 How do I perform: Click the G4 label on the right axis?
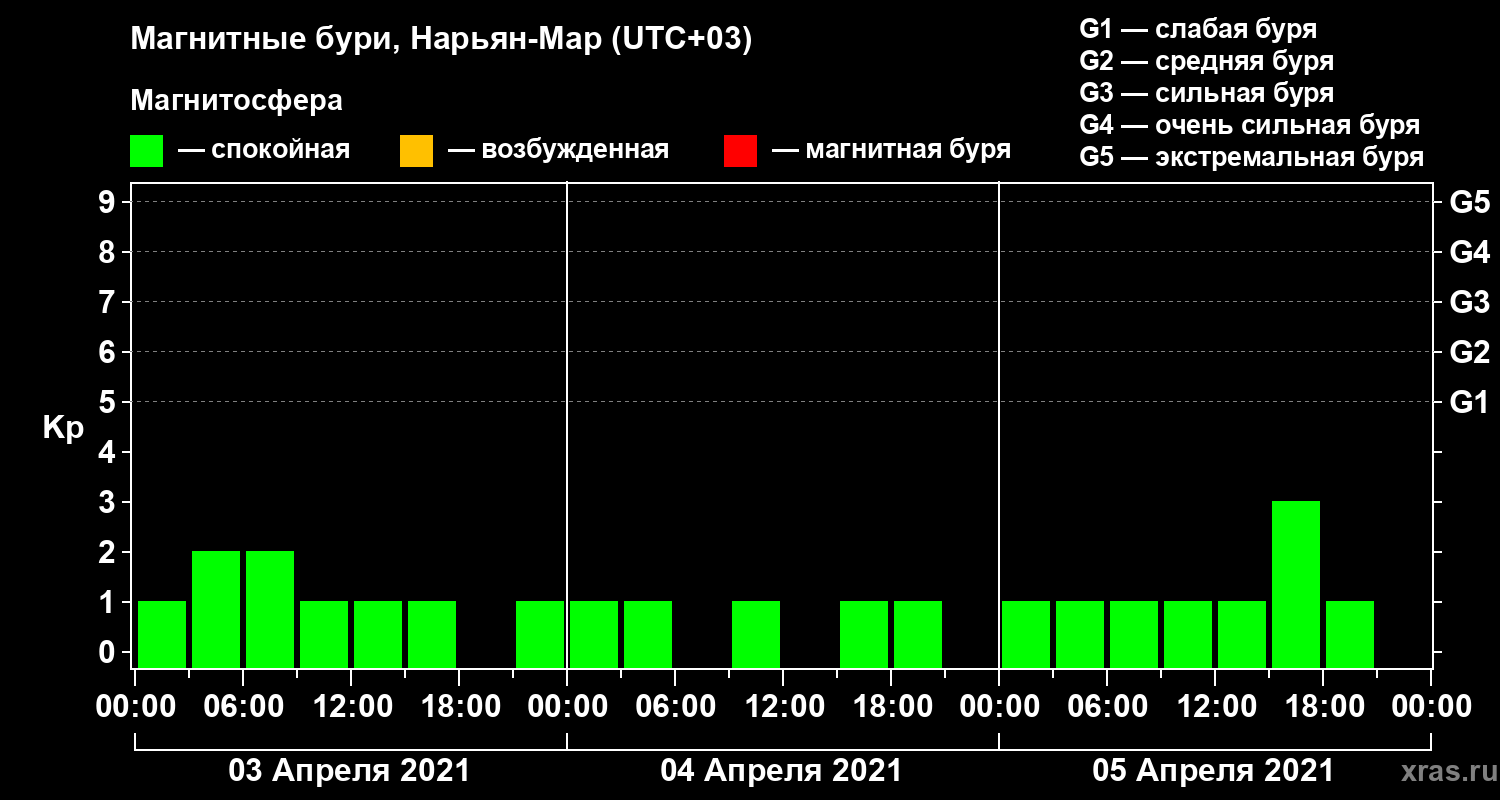[x=1470, y=253]
